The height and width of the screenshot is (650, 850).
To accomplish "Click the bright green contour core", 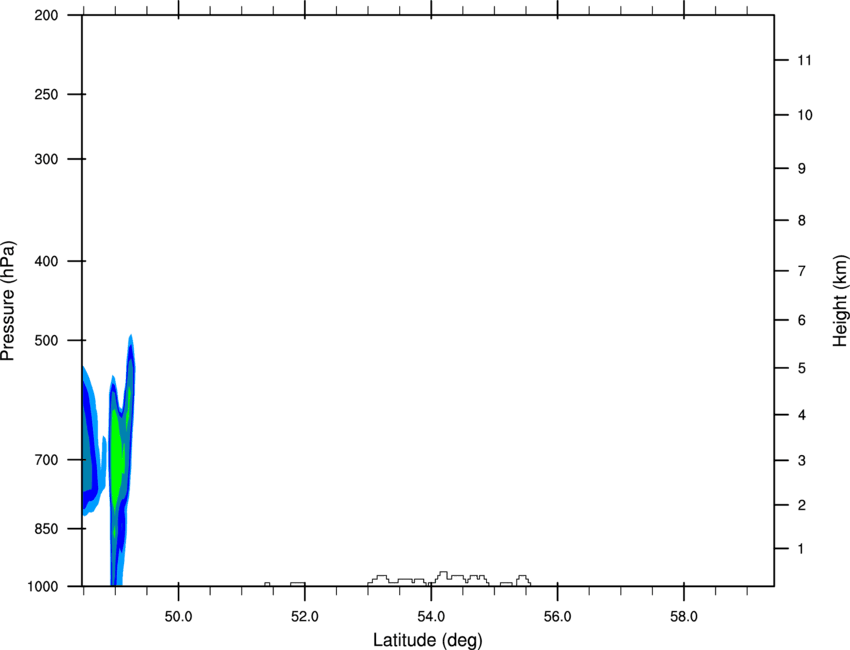I will pyautogui.click(x=117, y=461).
